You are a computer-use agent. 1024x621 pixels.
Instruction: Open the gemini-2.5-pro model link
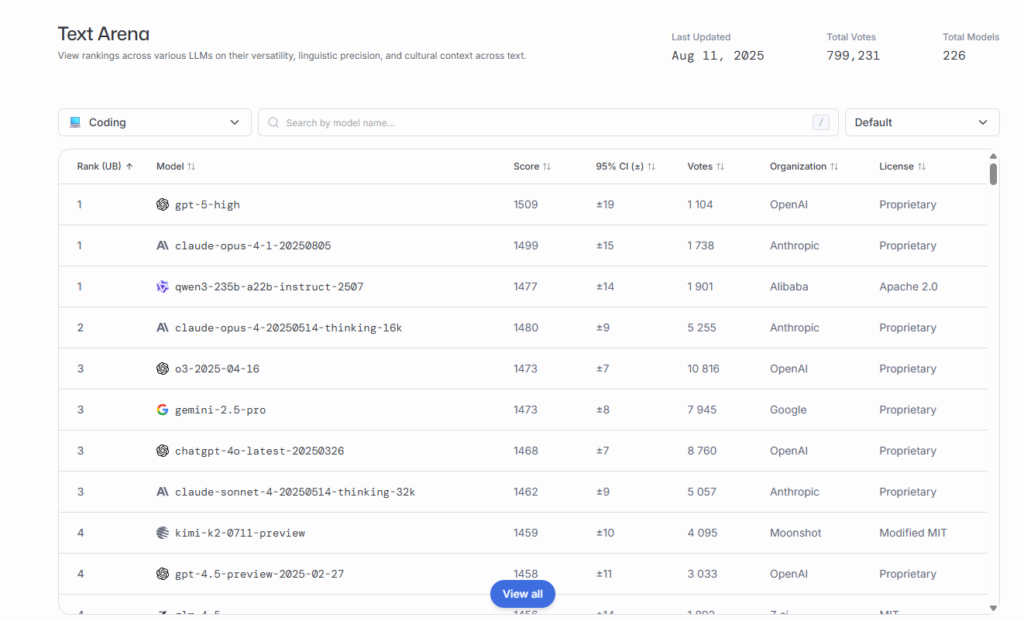click(x=220, y=410)
